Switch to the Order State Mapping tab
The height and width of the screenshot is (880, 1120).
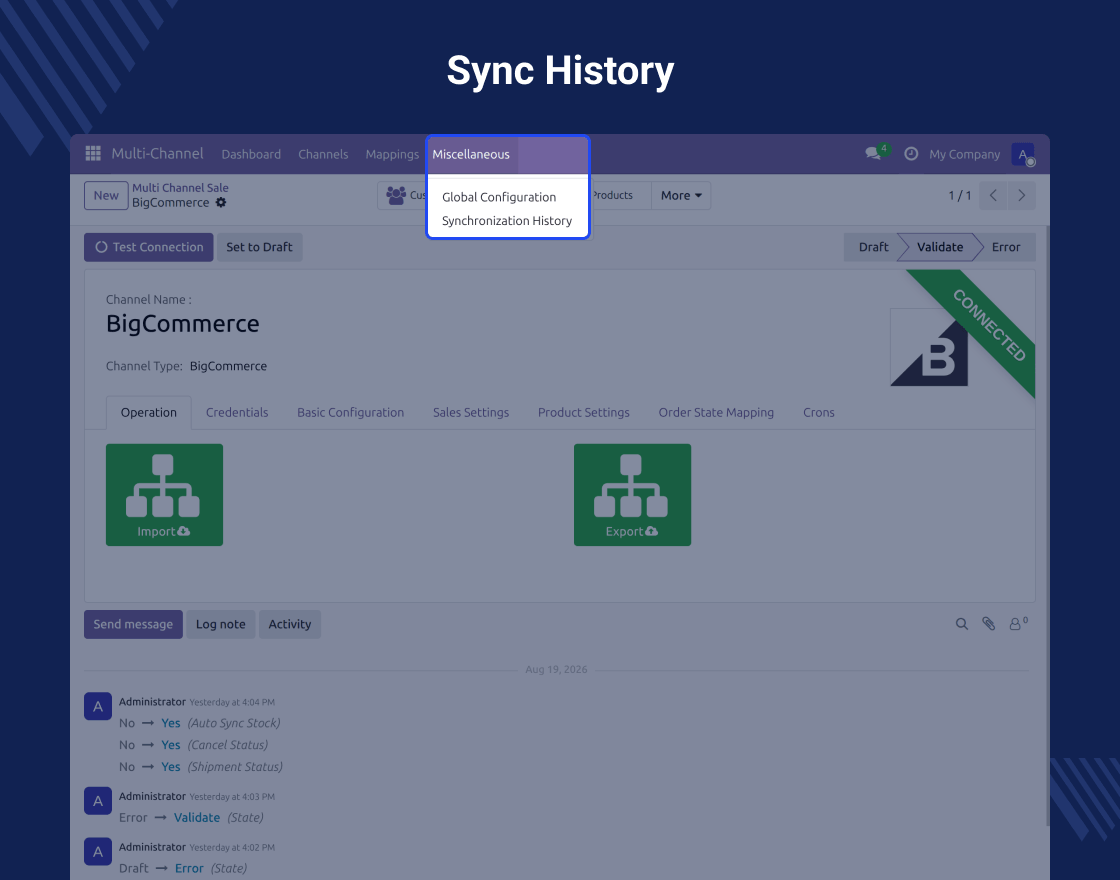pyautogui.click(x=716, y=412)
